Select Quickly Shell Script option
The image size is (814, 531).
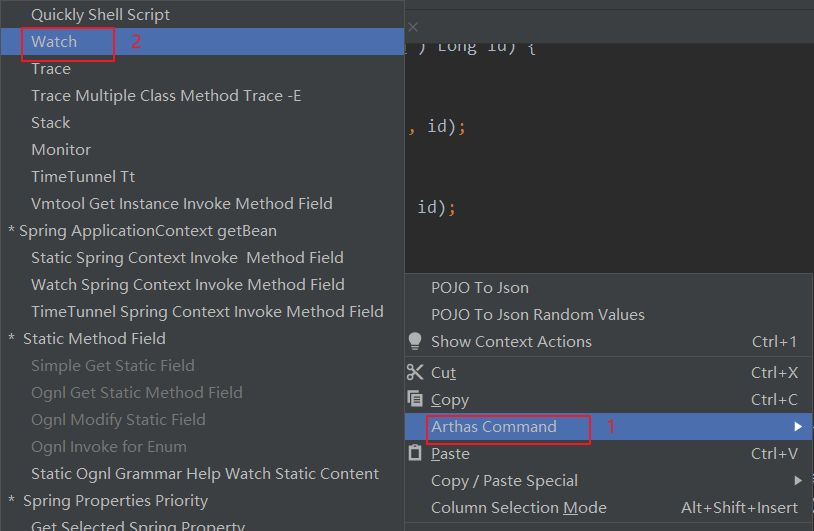(x=100, y=15)
